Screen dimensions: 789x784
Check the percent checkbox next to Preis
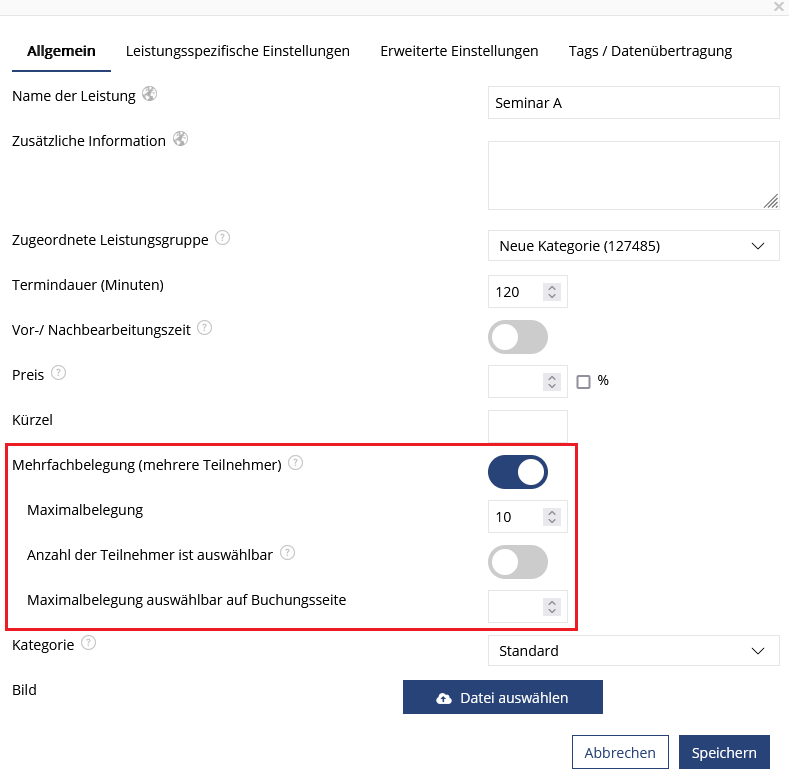click(583, 381)
